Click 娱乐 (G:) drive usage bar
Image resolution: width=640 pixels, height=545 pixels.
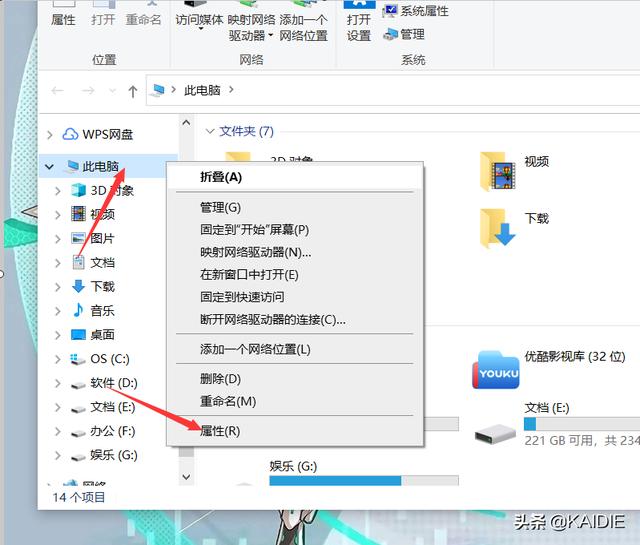tap(364, 480)
